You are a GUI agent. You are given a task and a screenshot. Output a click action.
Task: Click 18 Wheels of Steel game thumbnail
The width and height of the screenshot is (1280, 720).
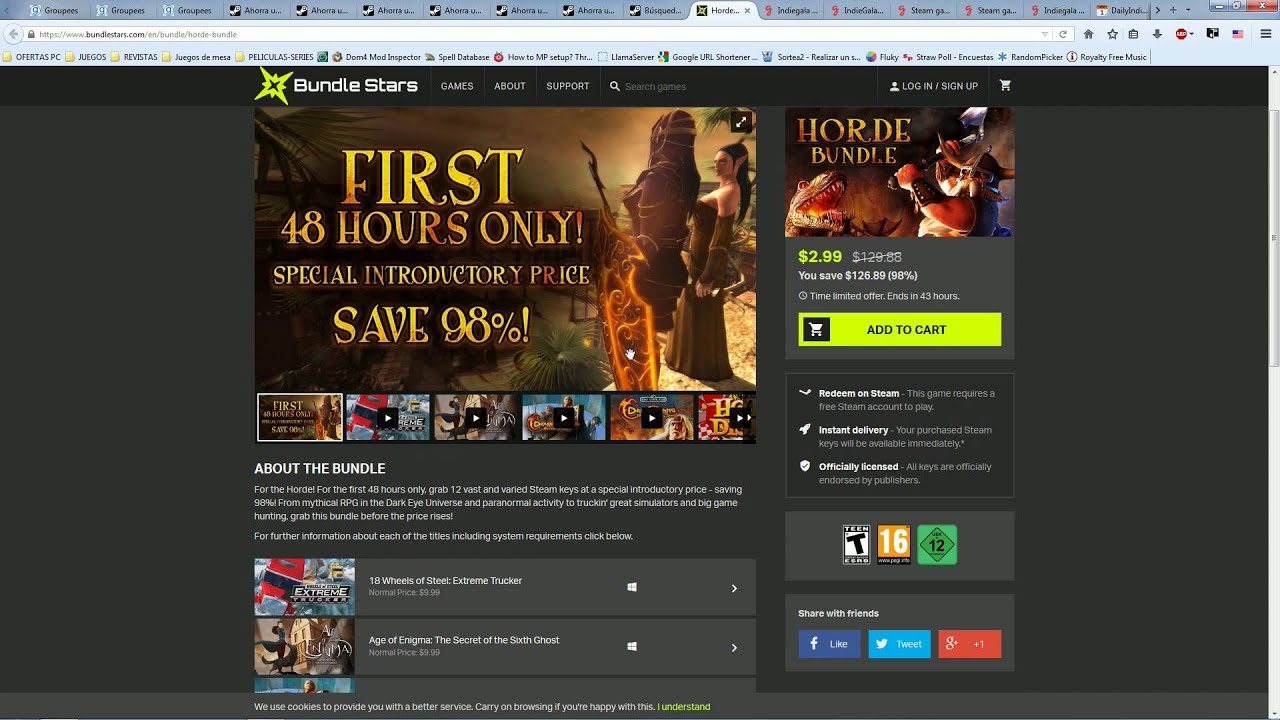304,587
